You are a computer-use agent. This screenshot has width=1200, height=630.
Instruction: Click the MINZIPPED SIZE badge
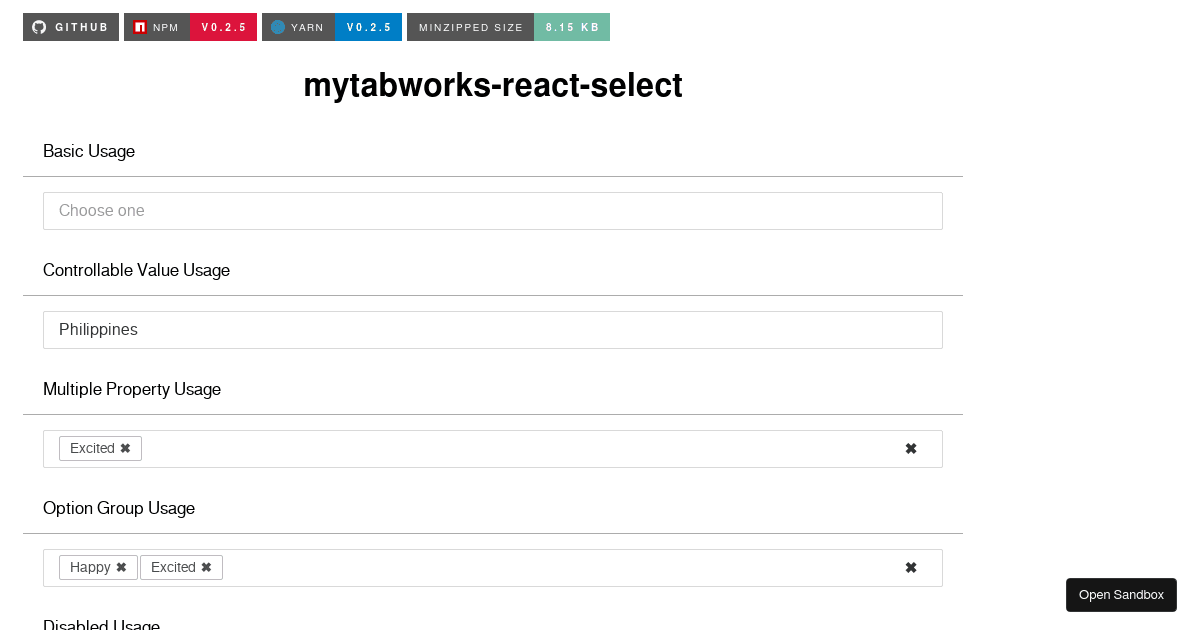pos(470,27)
